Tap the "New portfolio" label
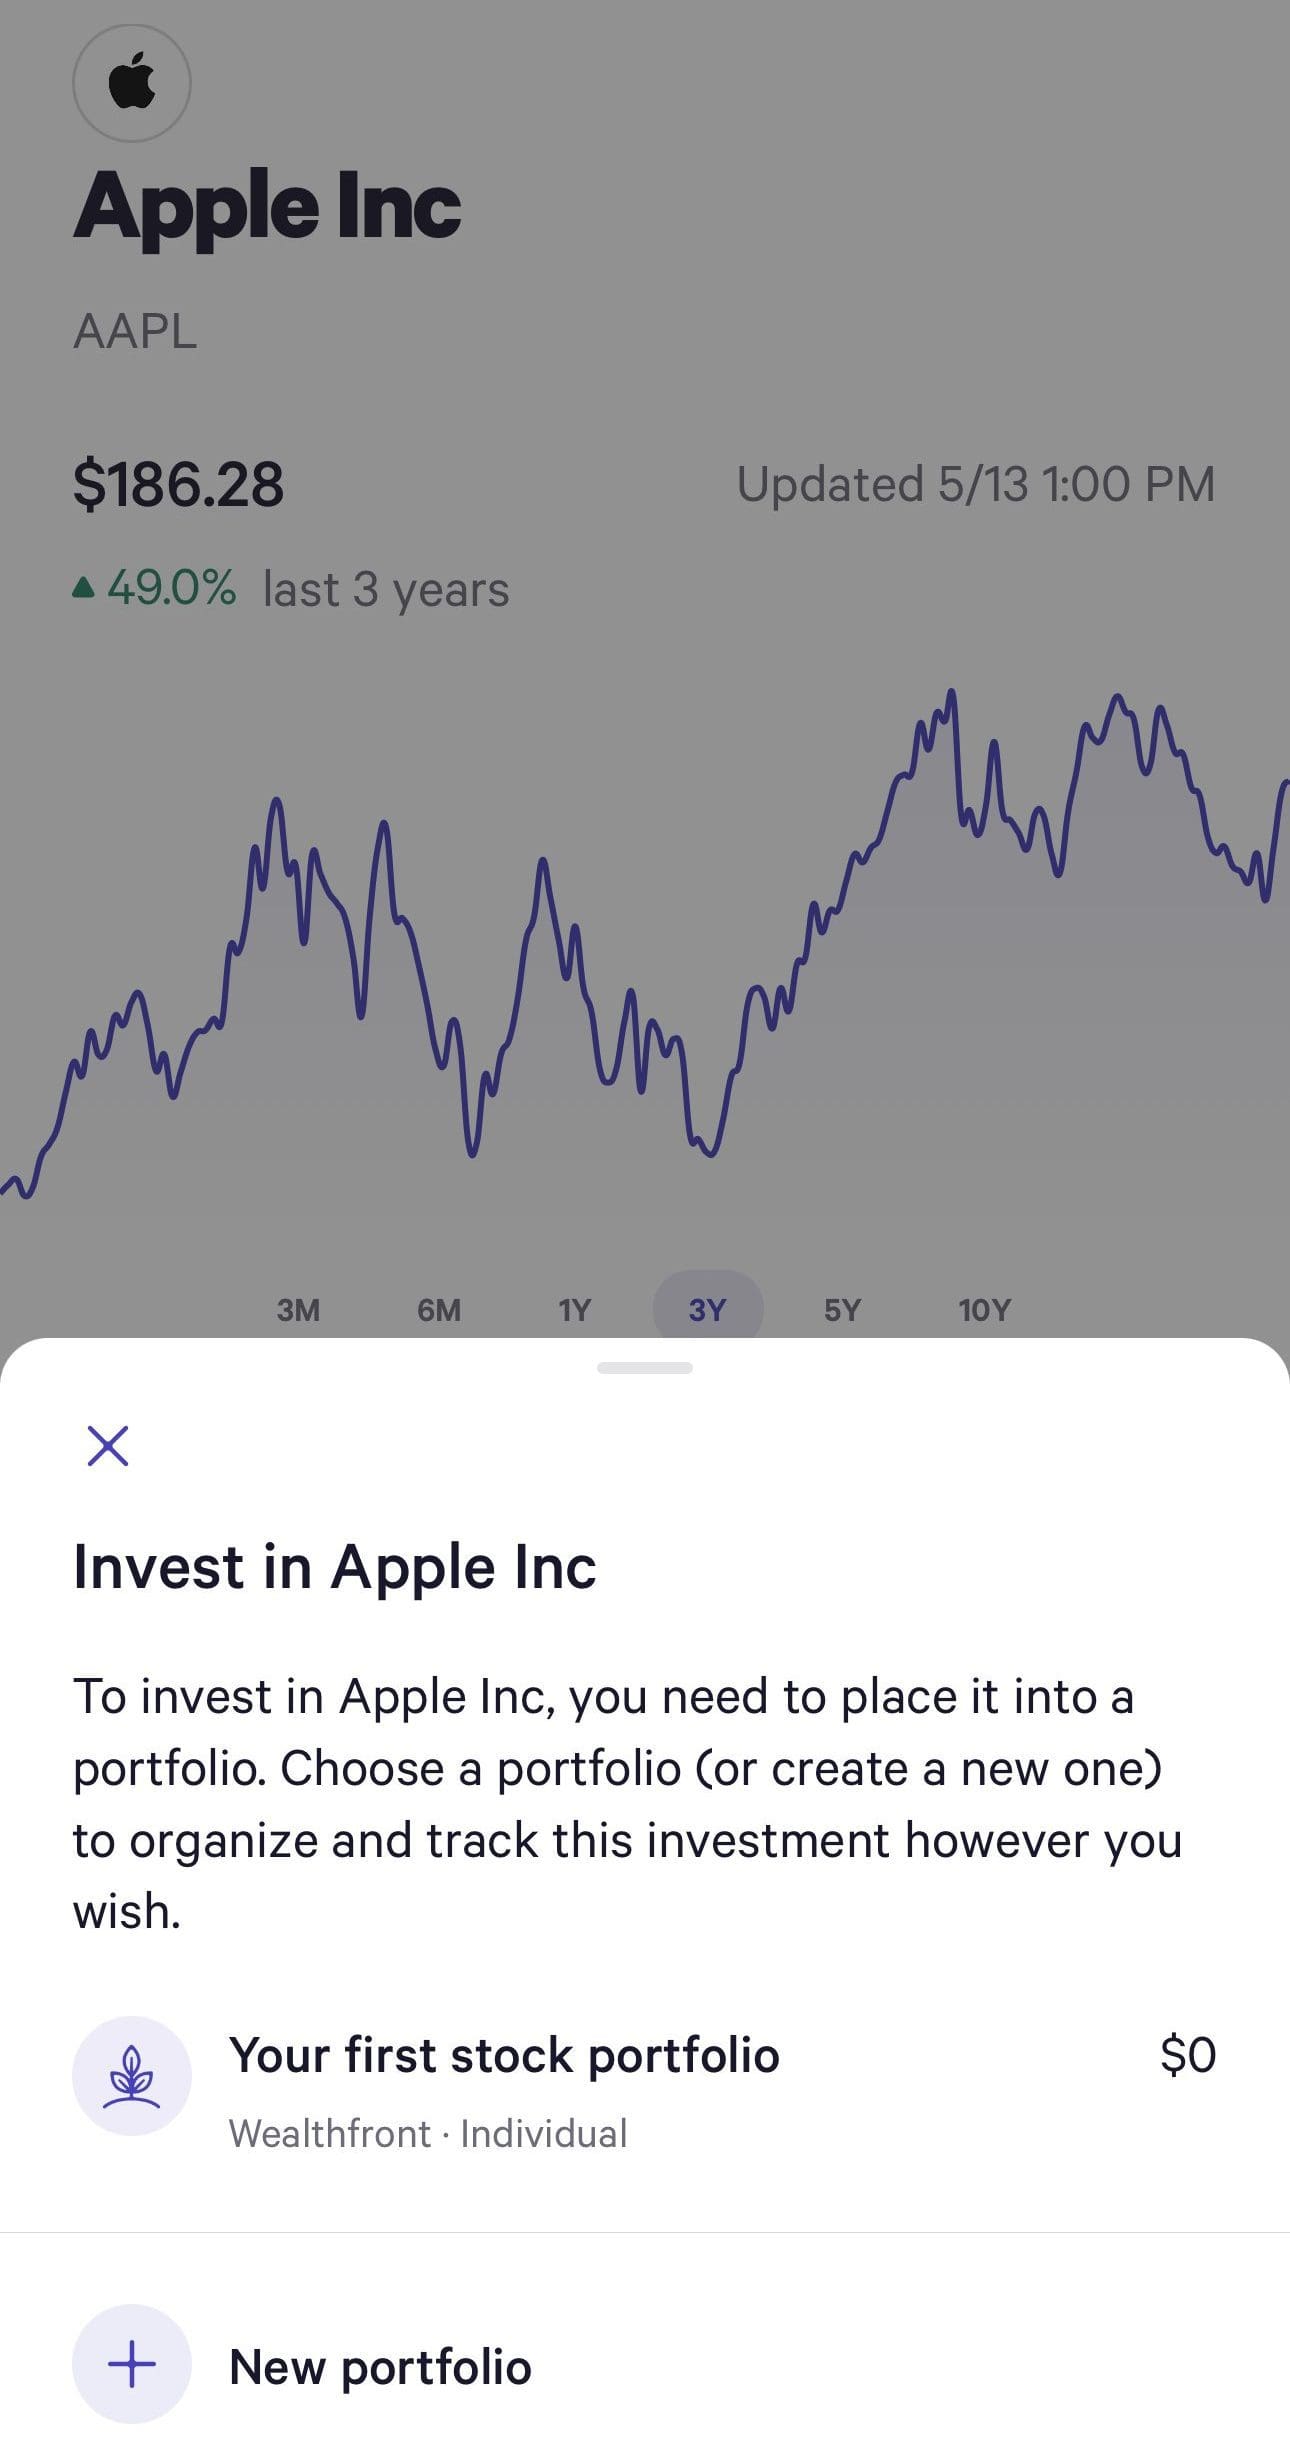This screenshot has height=2451, width=1290. [x=380, y=2367]
